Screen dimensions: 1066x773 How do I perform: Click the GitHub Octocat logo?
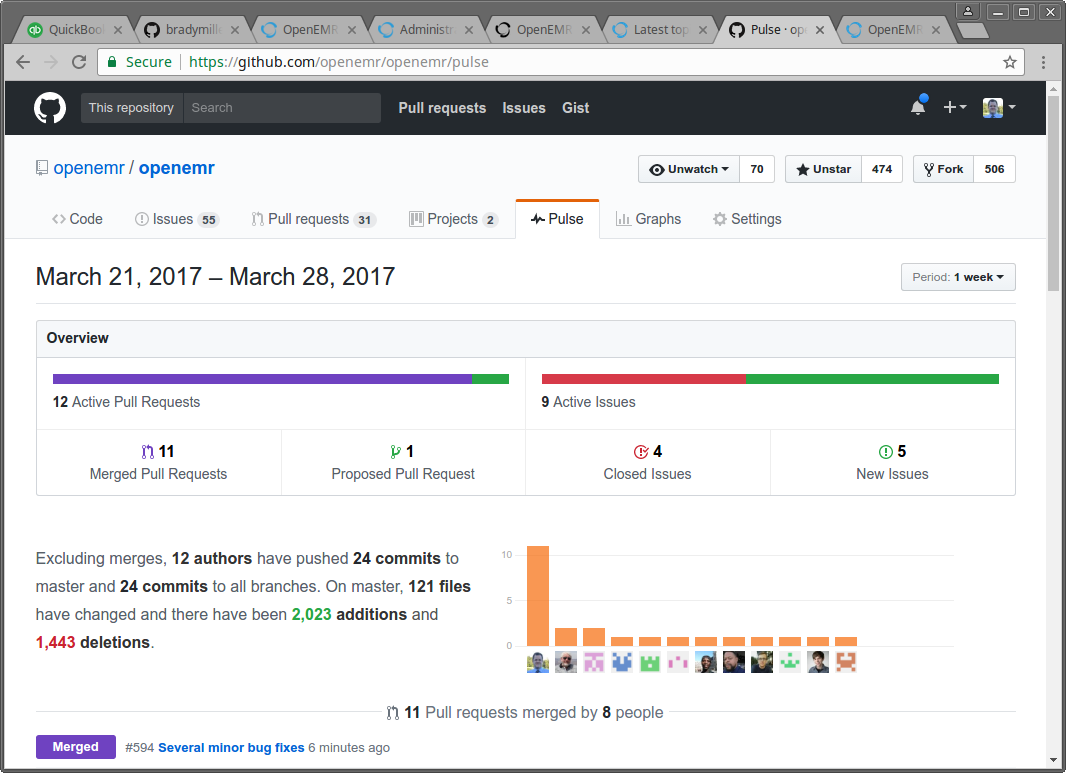click(x=50, y=107)
